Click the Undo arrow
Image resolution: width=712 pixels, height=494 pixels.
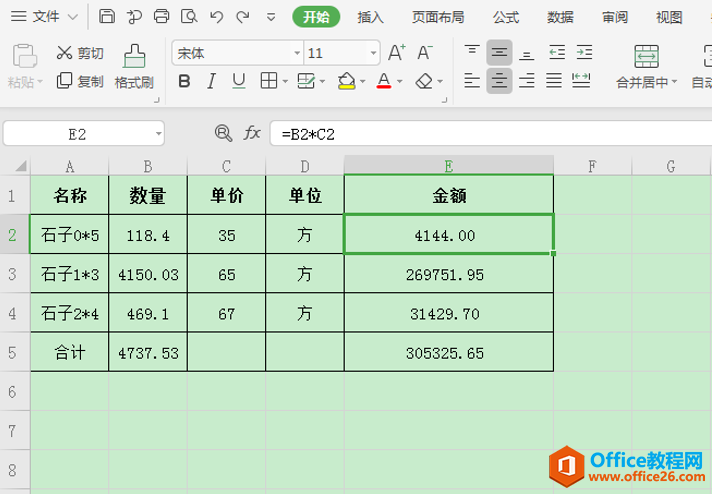[x=217, y=17]
